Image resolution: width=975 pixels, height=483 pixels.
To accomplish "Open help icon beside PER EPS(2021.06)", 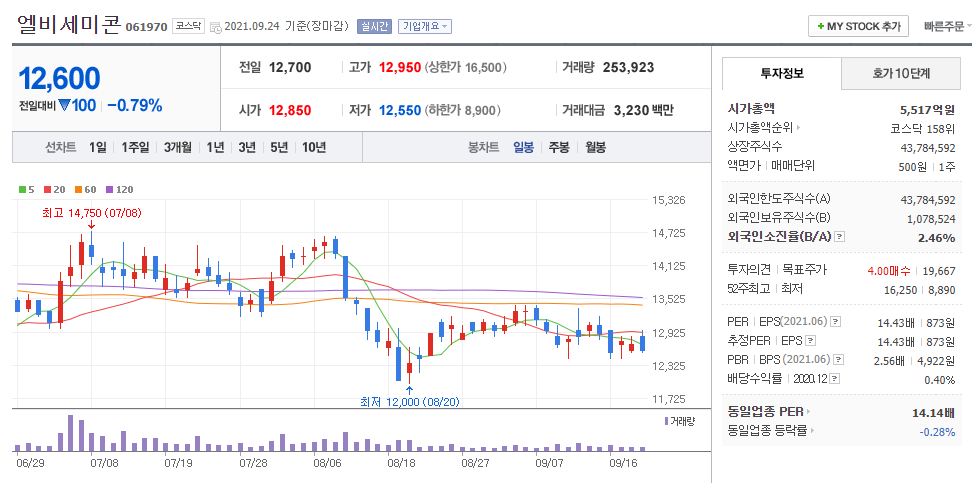I will coord(836,322).
